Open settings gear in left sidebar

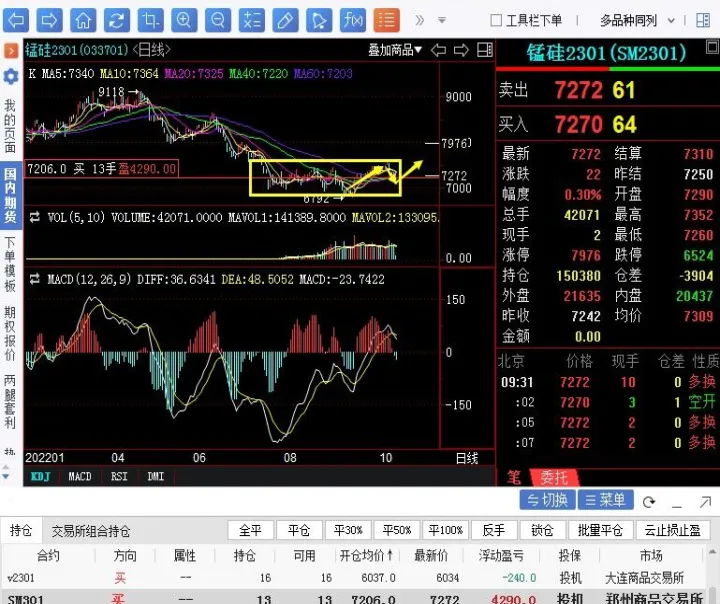tap(11, 76)
